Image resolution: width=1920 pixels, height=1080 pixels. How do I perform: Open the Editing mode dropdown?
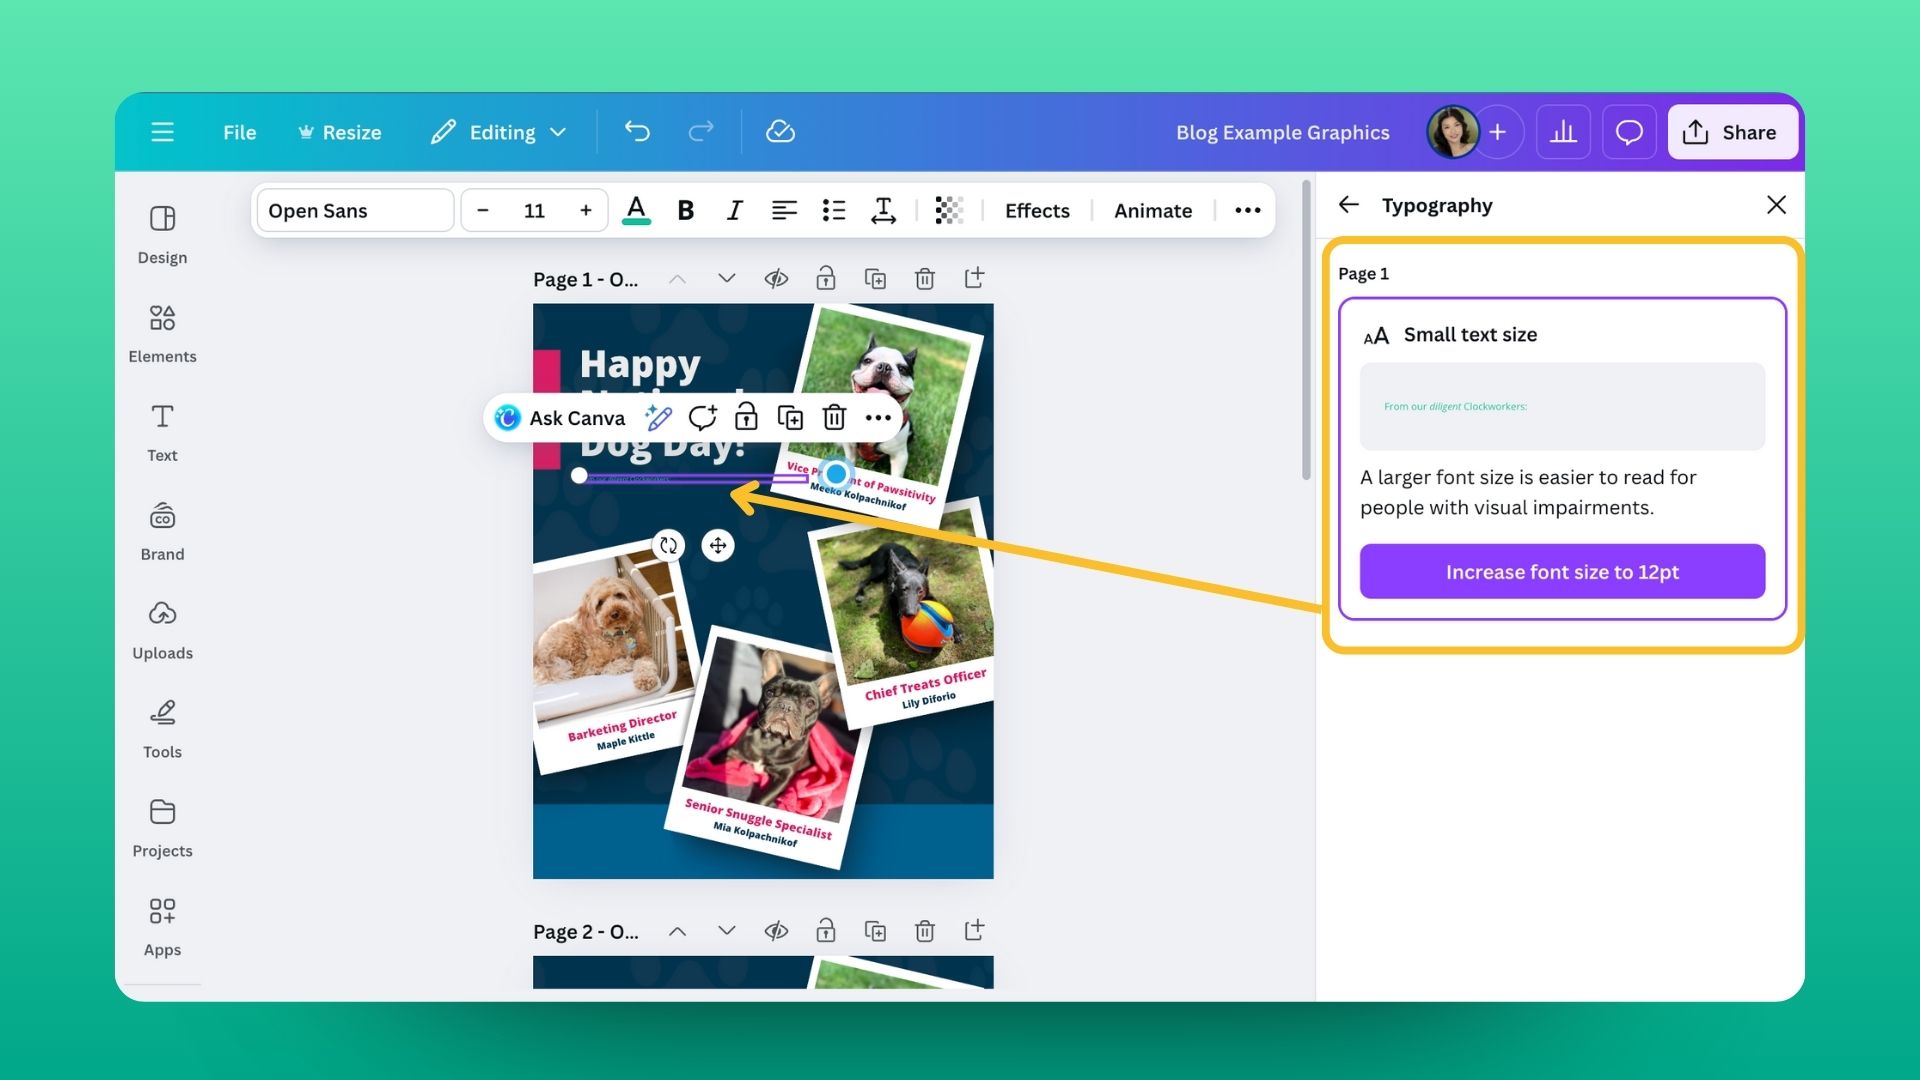click(x=499, y=132)
